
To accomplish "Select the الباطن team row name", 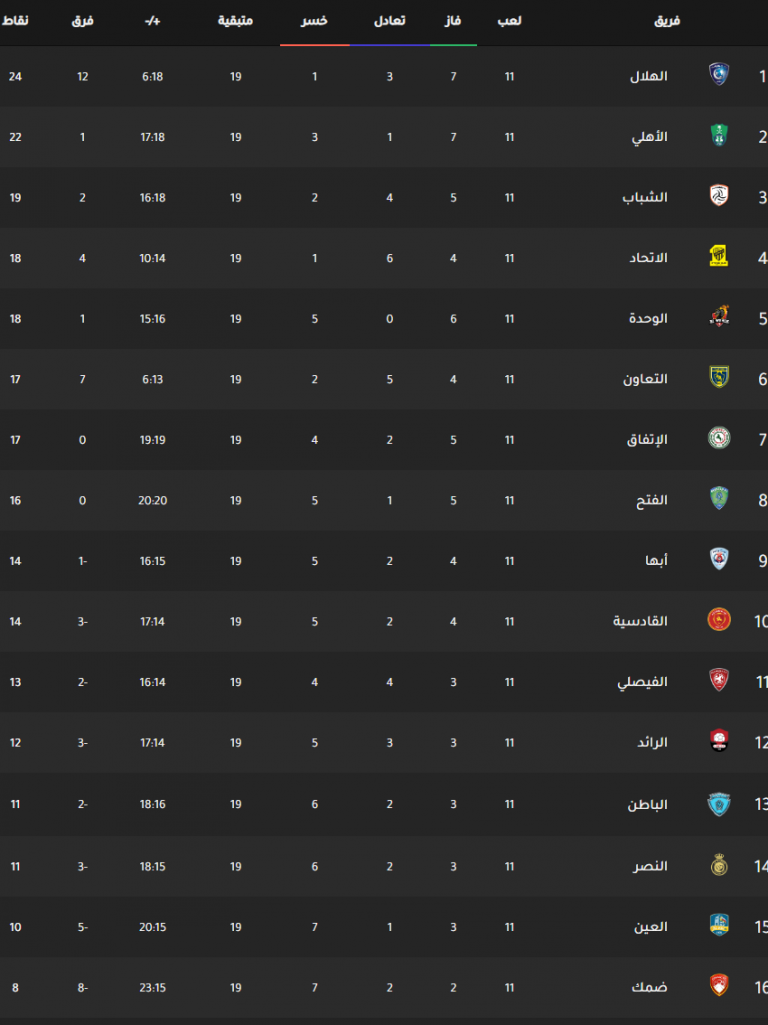I will click(648, 804).
